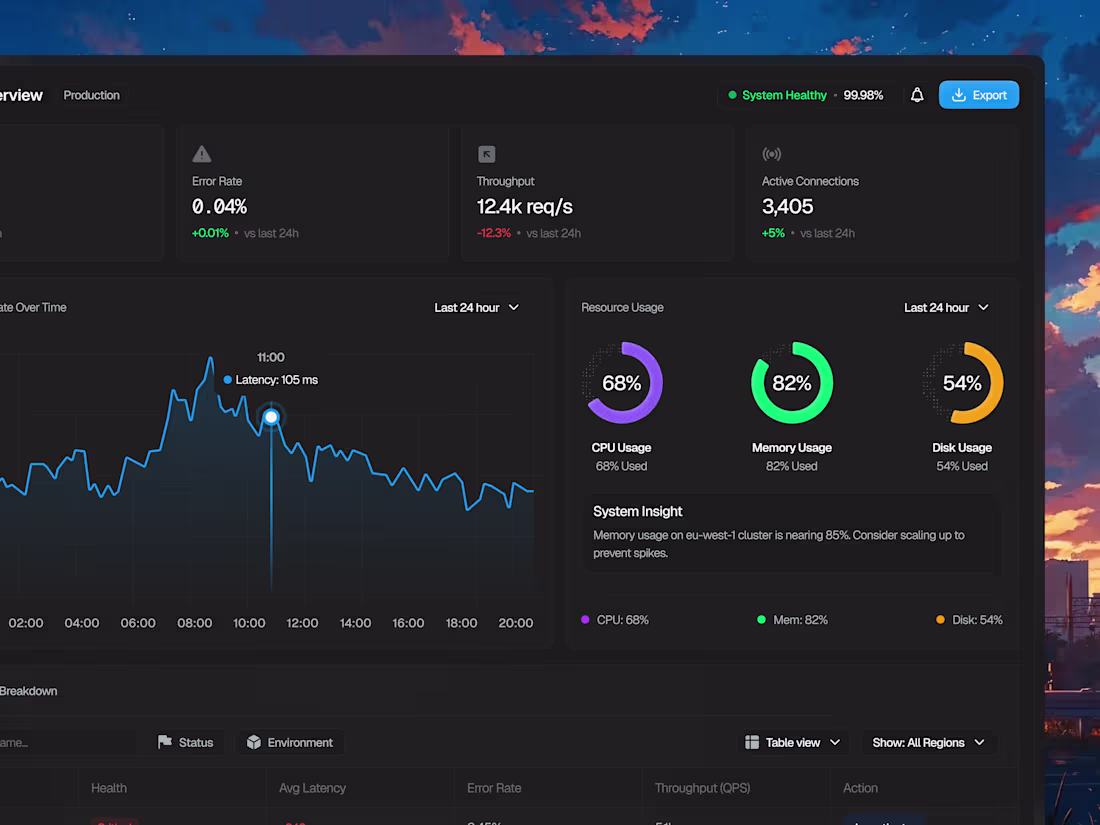Toggle the Mem: 82% legend item
This screenshot has width=1100, height=825.
[x=792, y=619]
